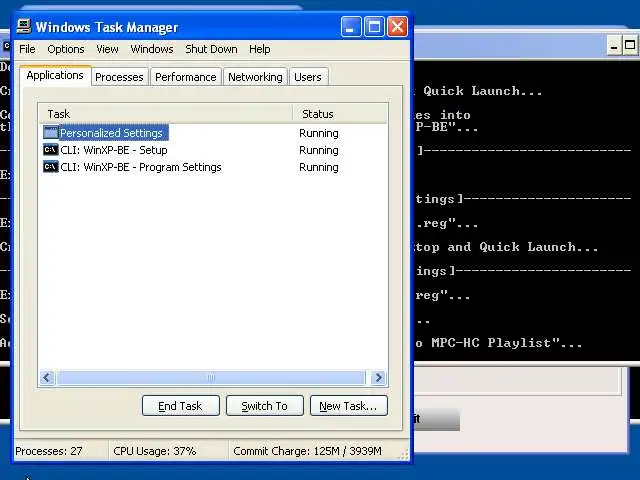Click the Personalized Settings window icon
The width and height of the screenshot is (640, 480).
pos(51,133)
